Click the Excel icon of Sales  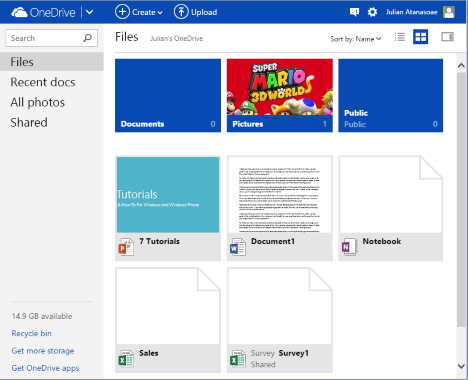point(126,359)
